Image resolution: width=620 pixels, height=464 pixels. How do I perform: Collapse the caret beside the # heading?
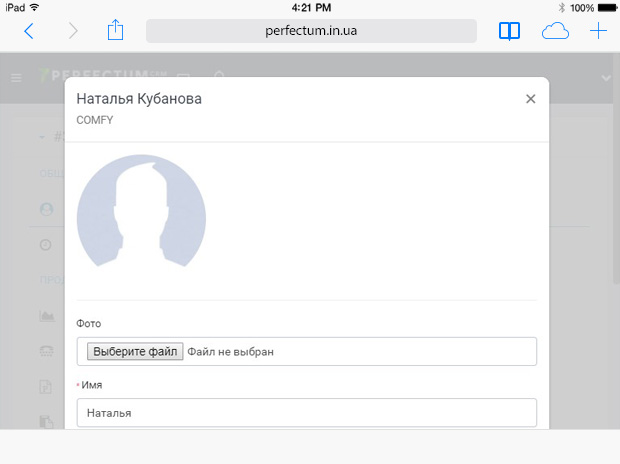point(42,137)
